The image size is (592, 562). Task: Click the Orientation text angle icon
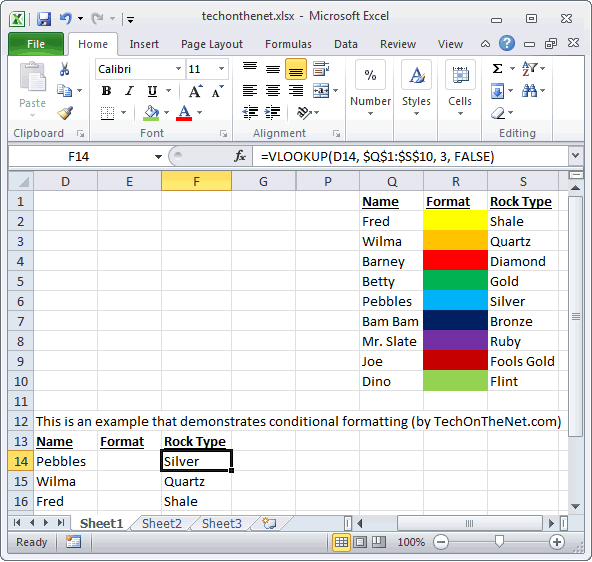(x=304, y=112)
